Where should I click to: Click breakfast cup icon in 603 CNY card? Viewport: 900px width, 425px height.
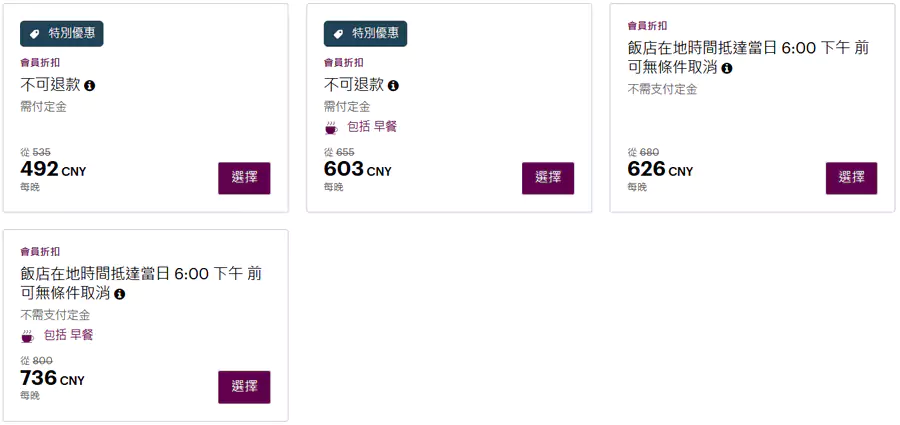click(x=331, y=128)
